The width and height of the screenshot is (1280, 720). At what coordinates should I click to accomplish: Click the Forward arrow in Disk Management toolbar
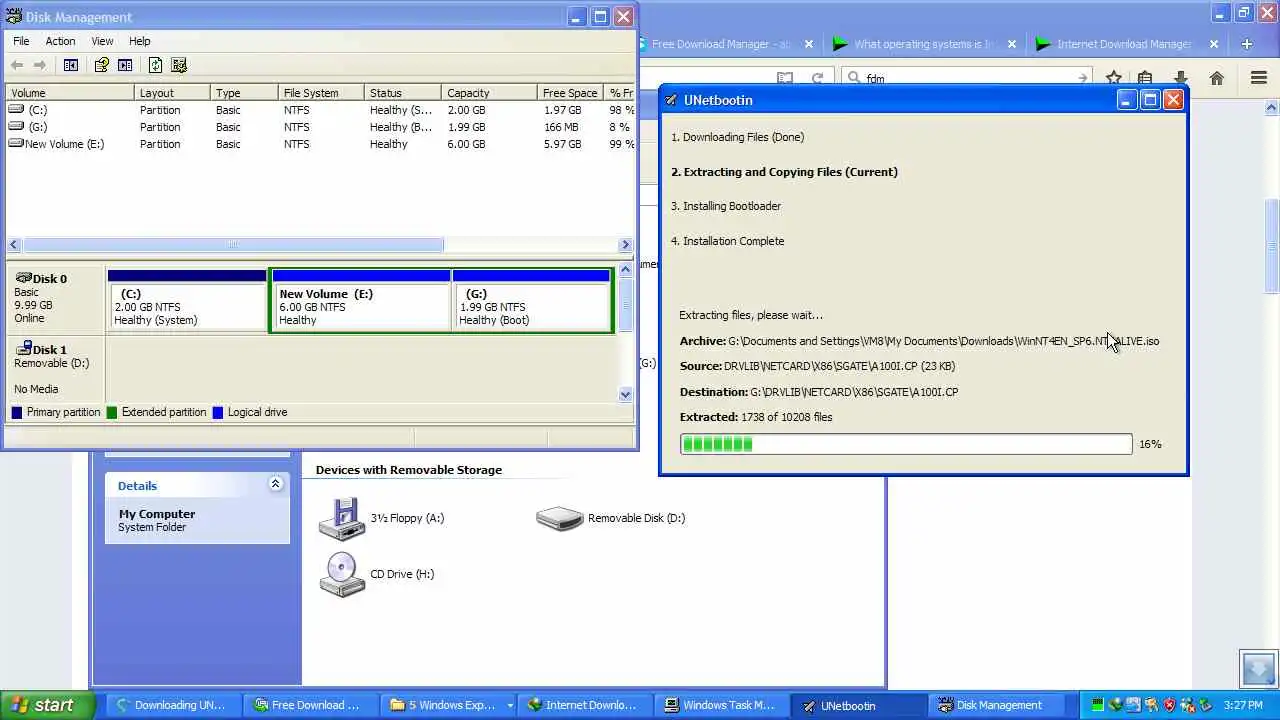coord(40,65)
